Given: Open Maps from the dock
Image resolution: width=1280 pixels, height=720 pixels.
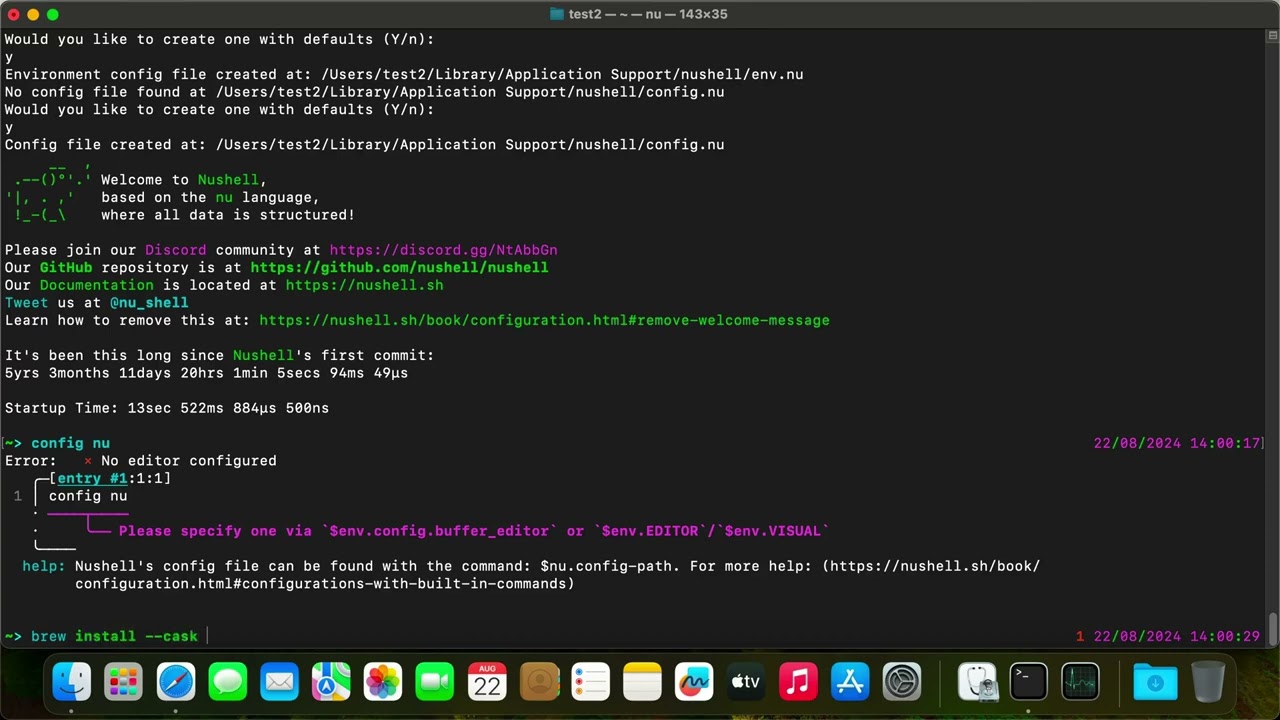Looking at the screenshot, I should 331,682.
